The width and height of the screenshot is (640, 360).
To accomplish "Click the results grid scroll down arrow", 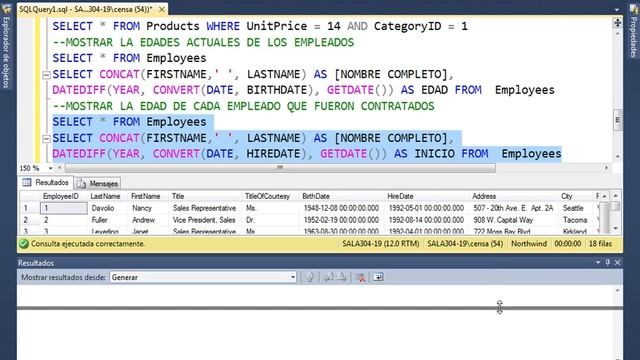I will click(x=616, y=229).
